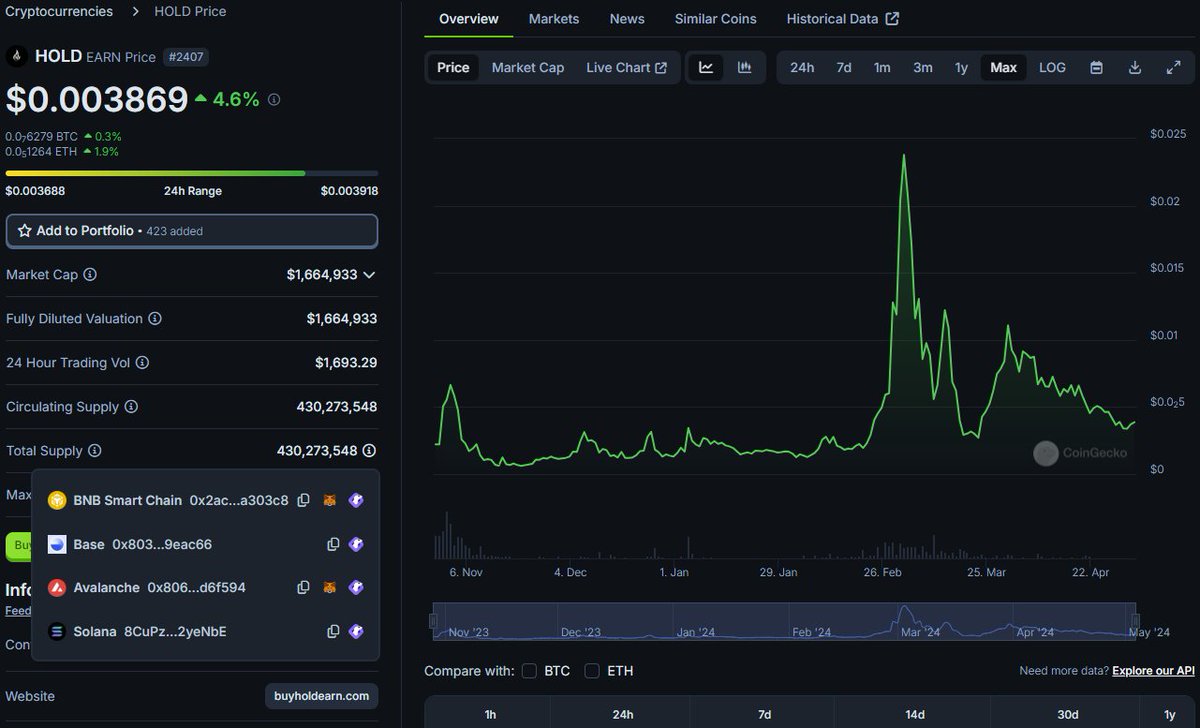The height and width of the screenshot is (728, 1200).
Task: Click the 30d column header in performance table
Action: point(1068,714)
